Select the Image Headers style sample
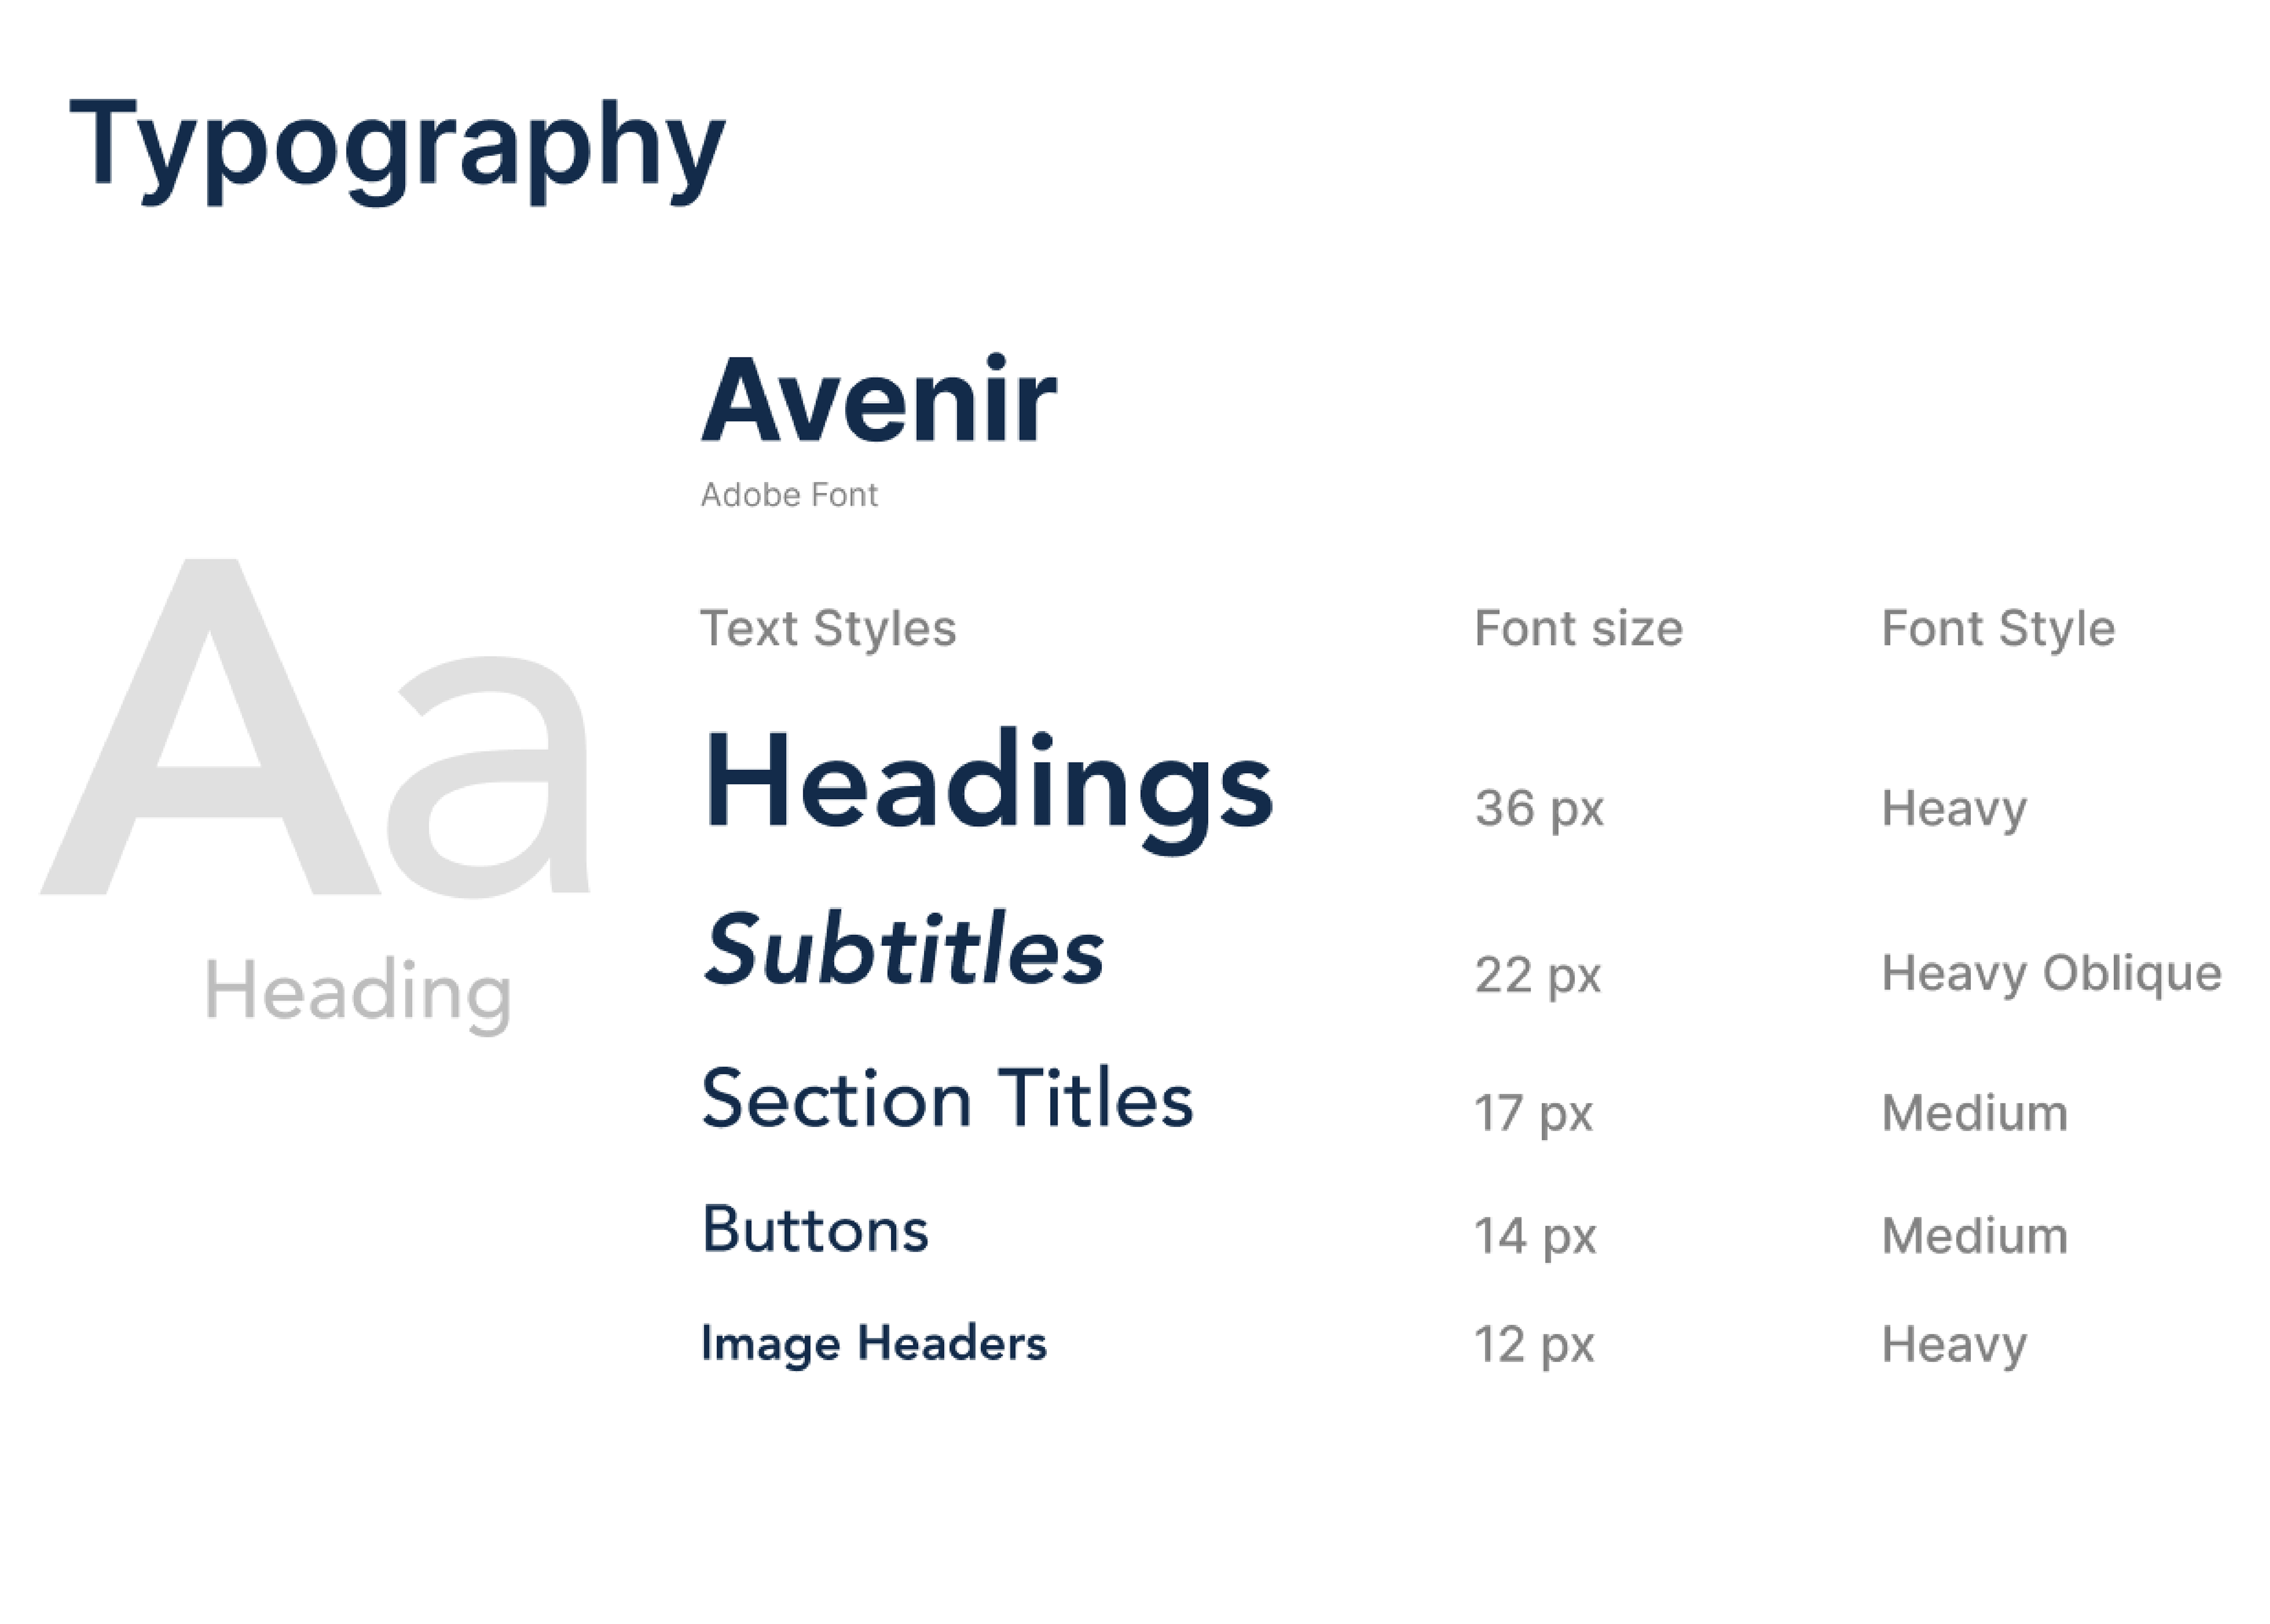 tap(873, 1343)
